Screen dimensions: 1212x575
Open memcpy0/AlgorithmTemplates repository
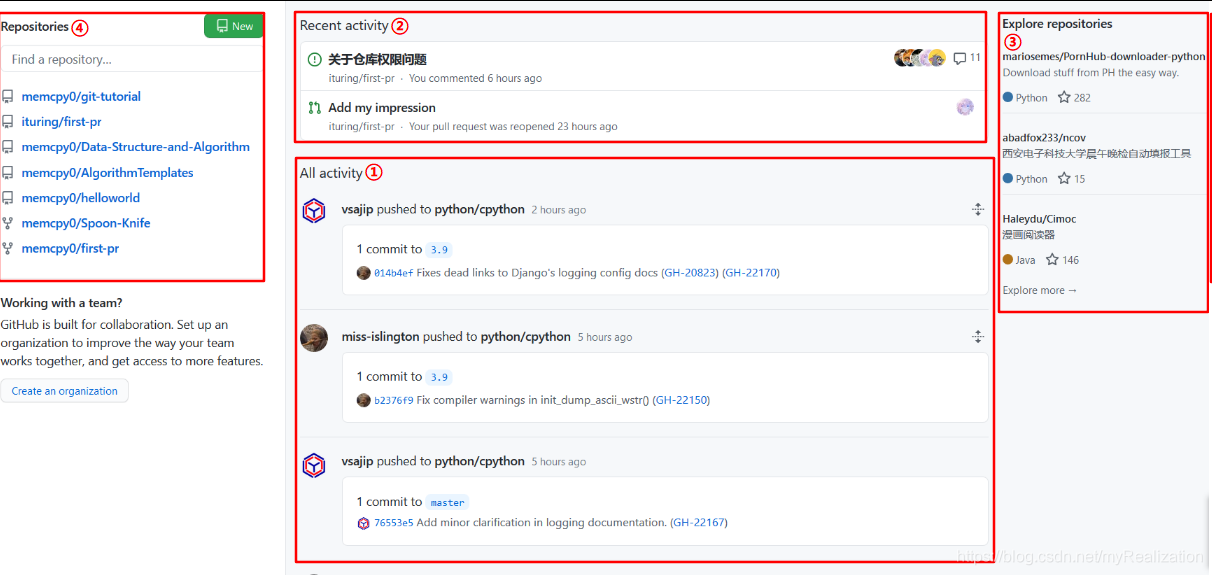coord(107,173)
